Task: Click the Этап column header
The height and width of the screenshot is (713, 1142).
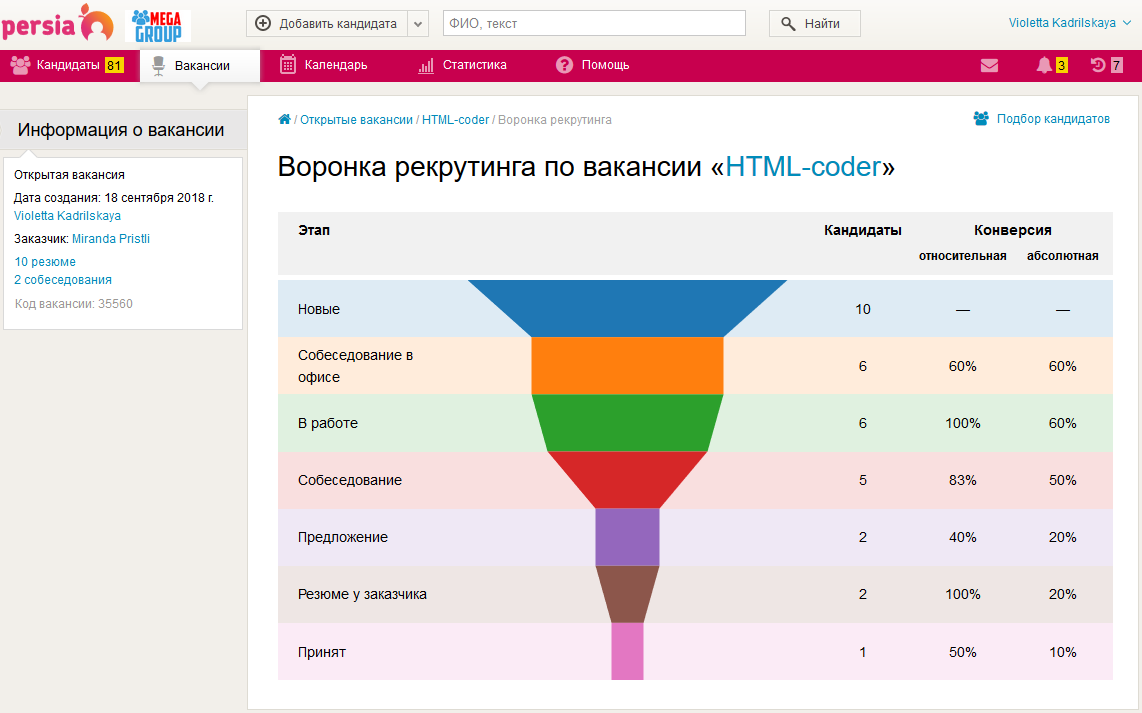Action: point(314,230)
